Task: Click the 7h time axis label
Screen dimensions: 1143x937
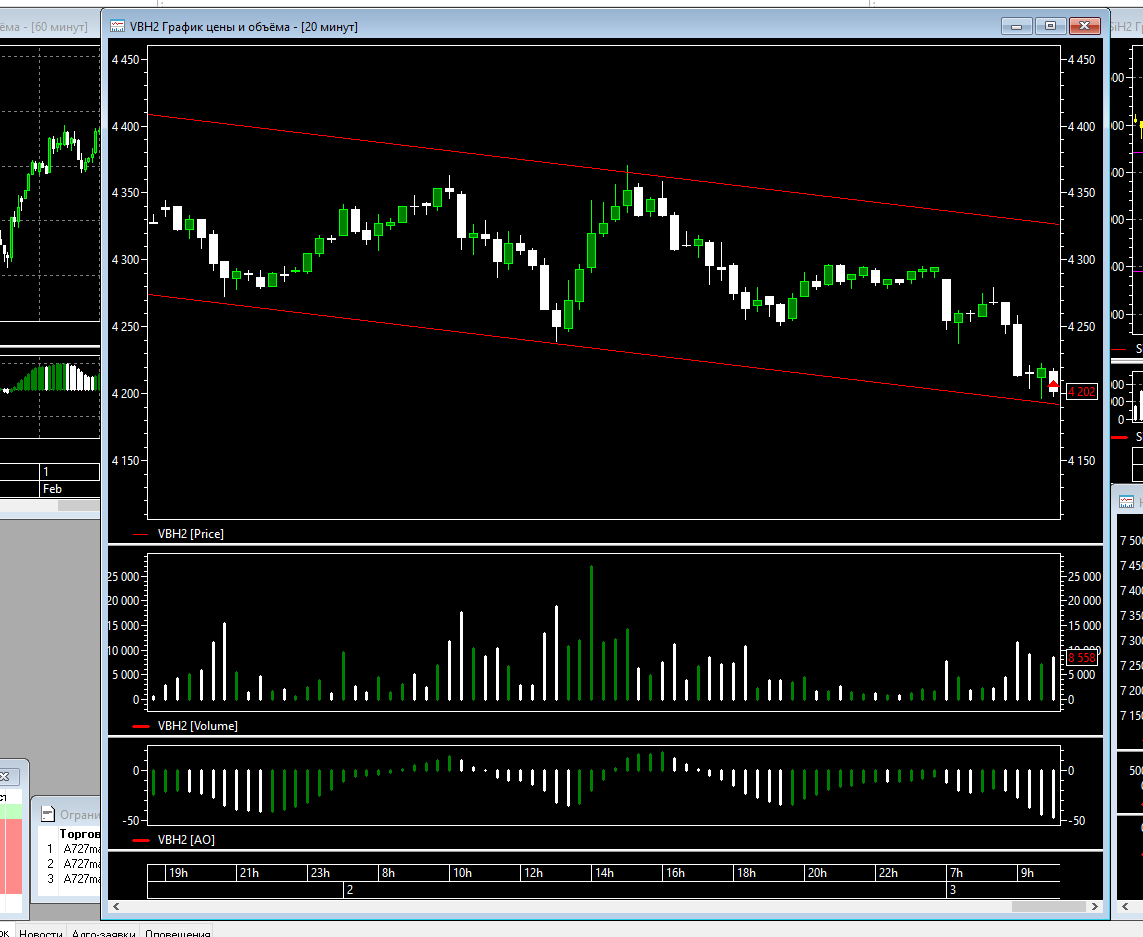Action: click(956, 873)
